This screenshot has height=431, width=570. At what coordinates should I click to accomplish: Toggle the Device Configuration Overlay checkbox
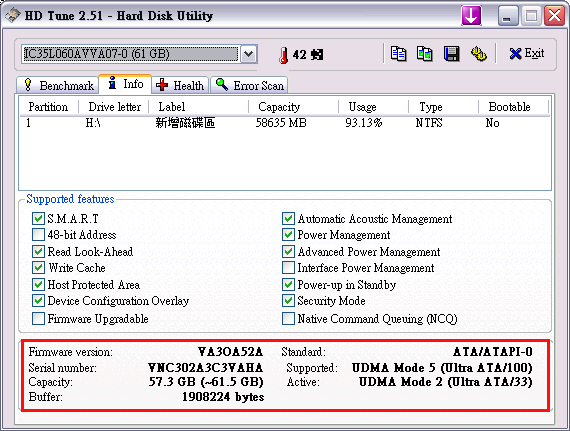click(38, 301)
